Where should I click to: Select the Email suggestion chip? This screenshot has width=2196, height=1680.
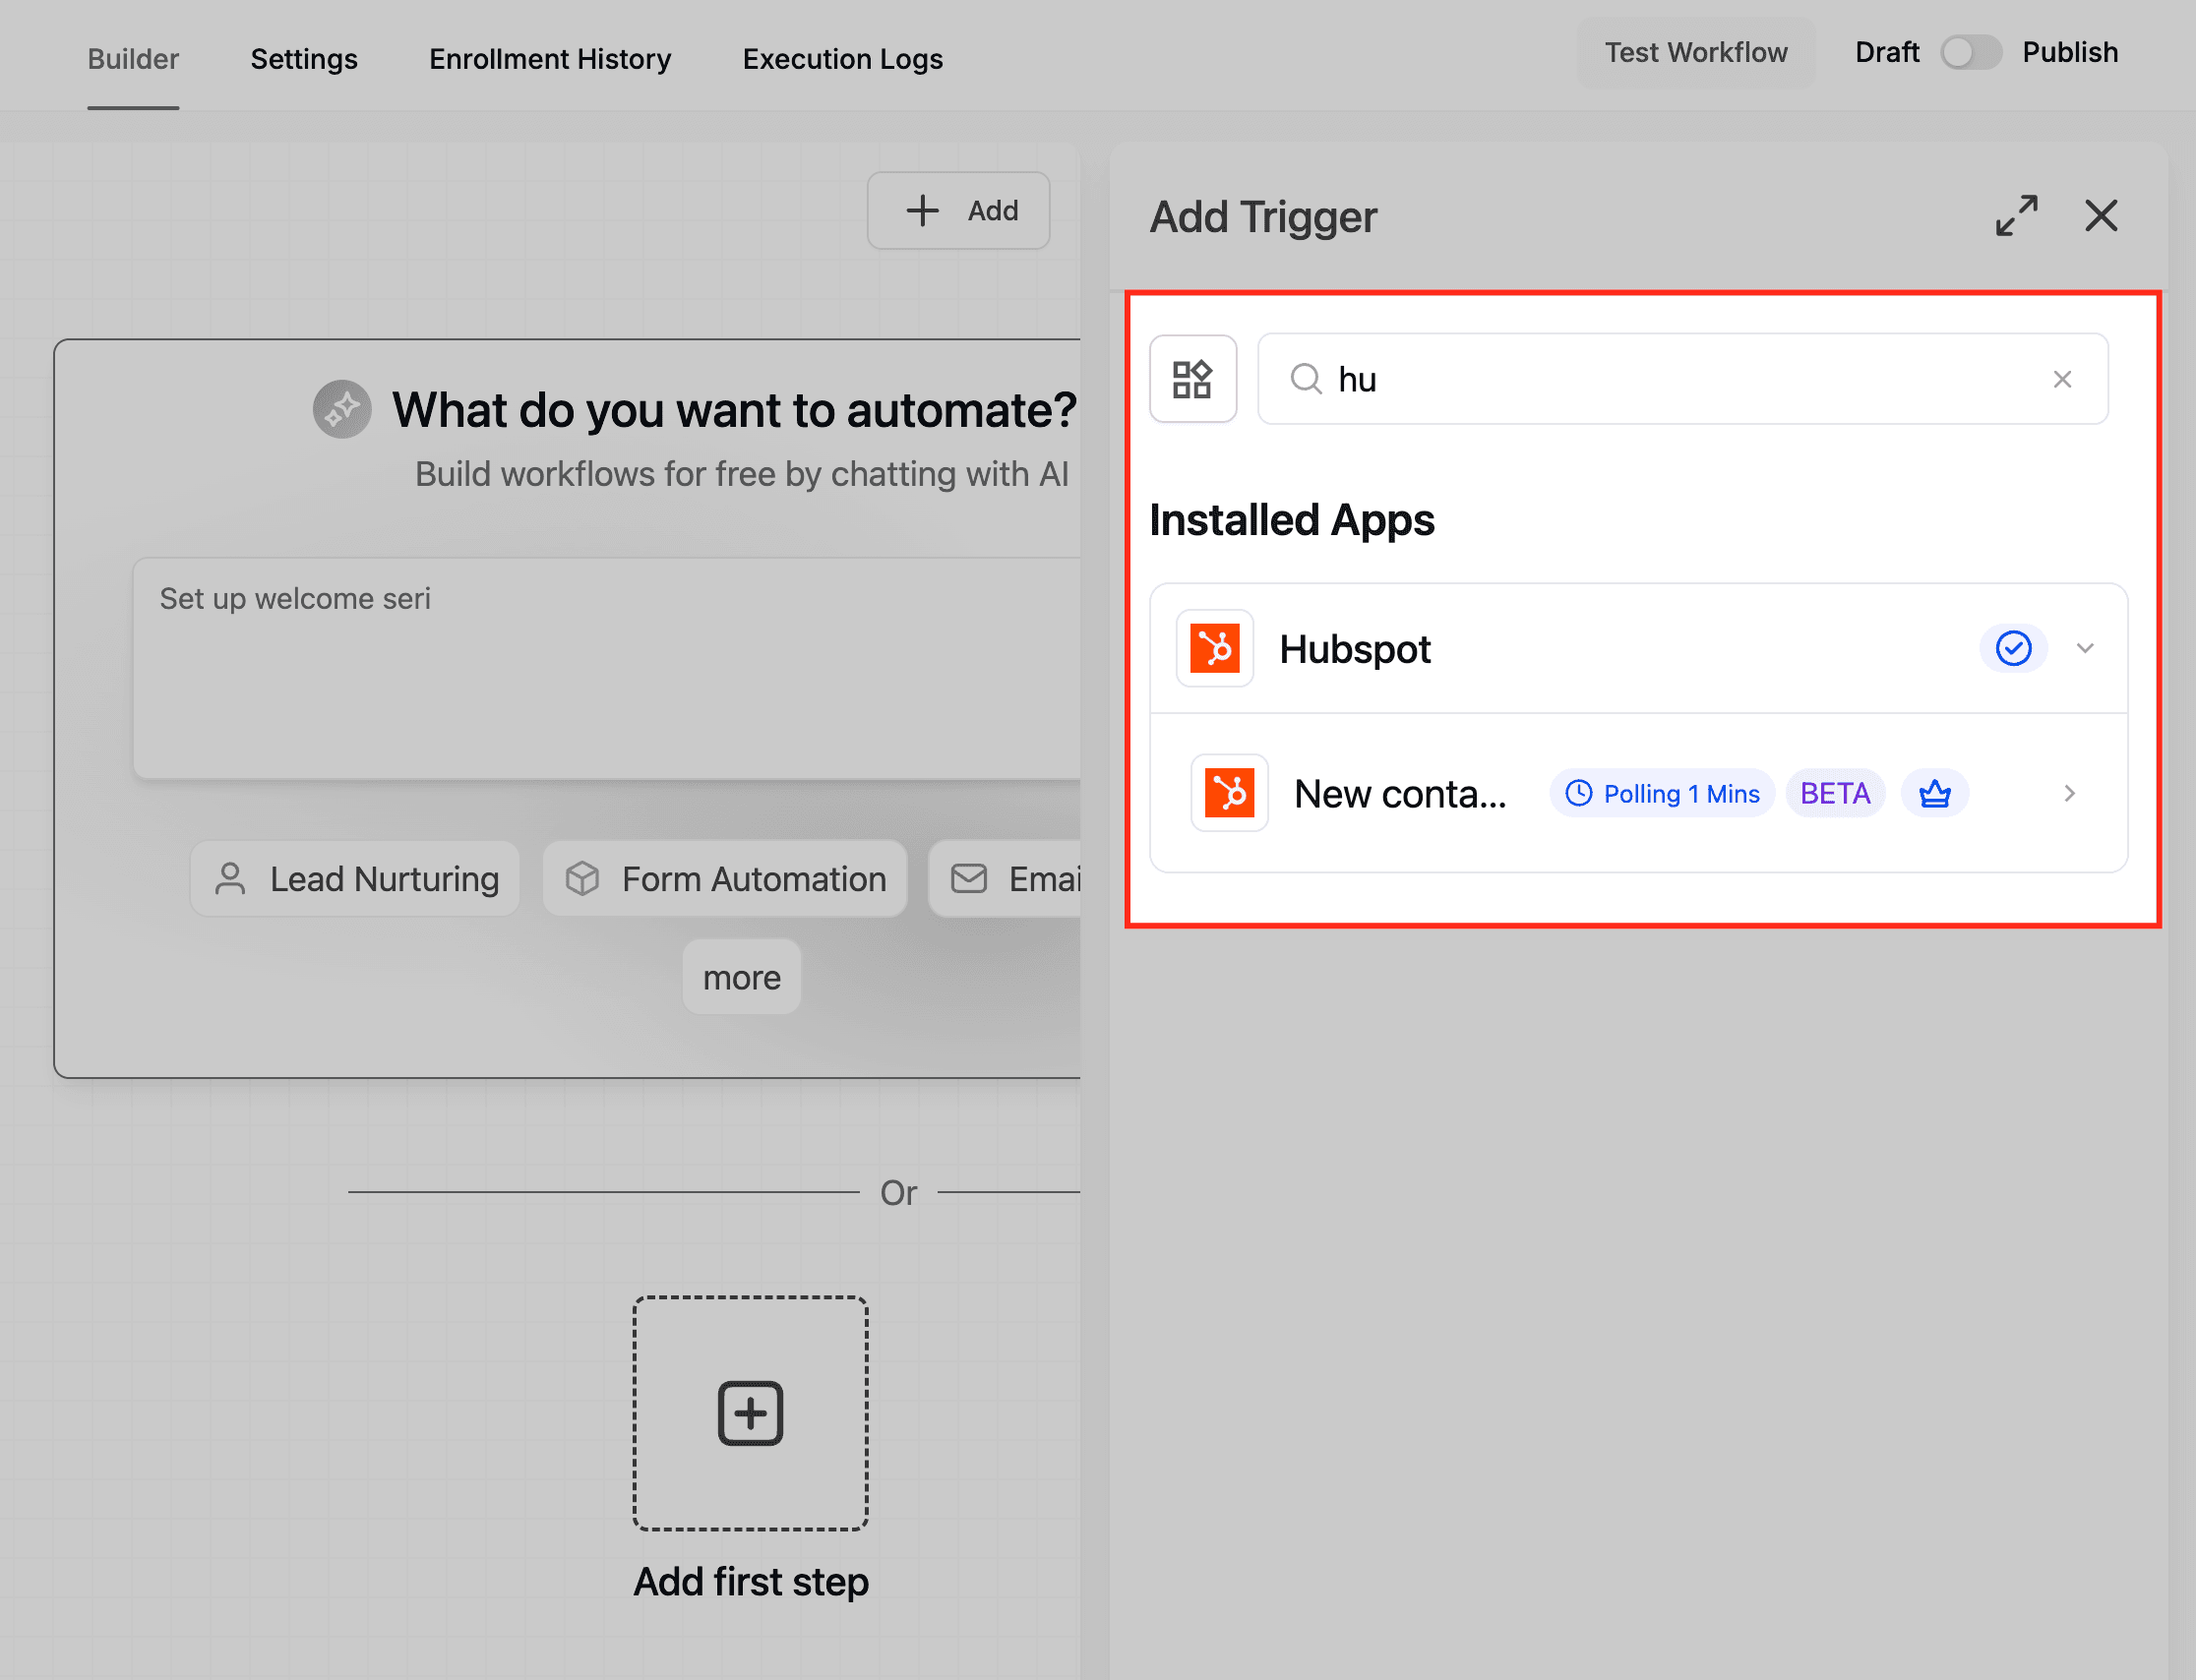coord(1005,878)
